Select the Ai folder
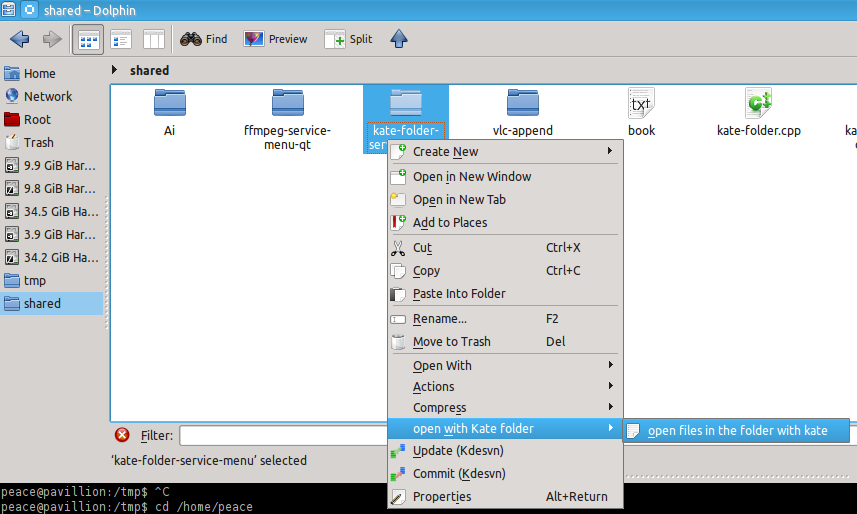857x514 pixels. pyautogui.click(x=169, y=113)
